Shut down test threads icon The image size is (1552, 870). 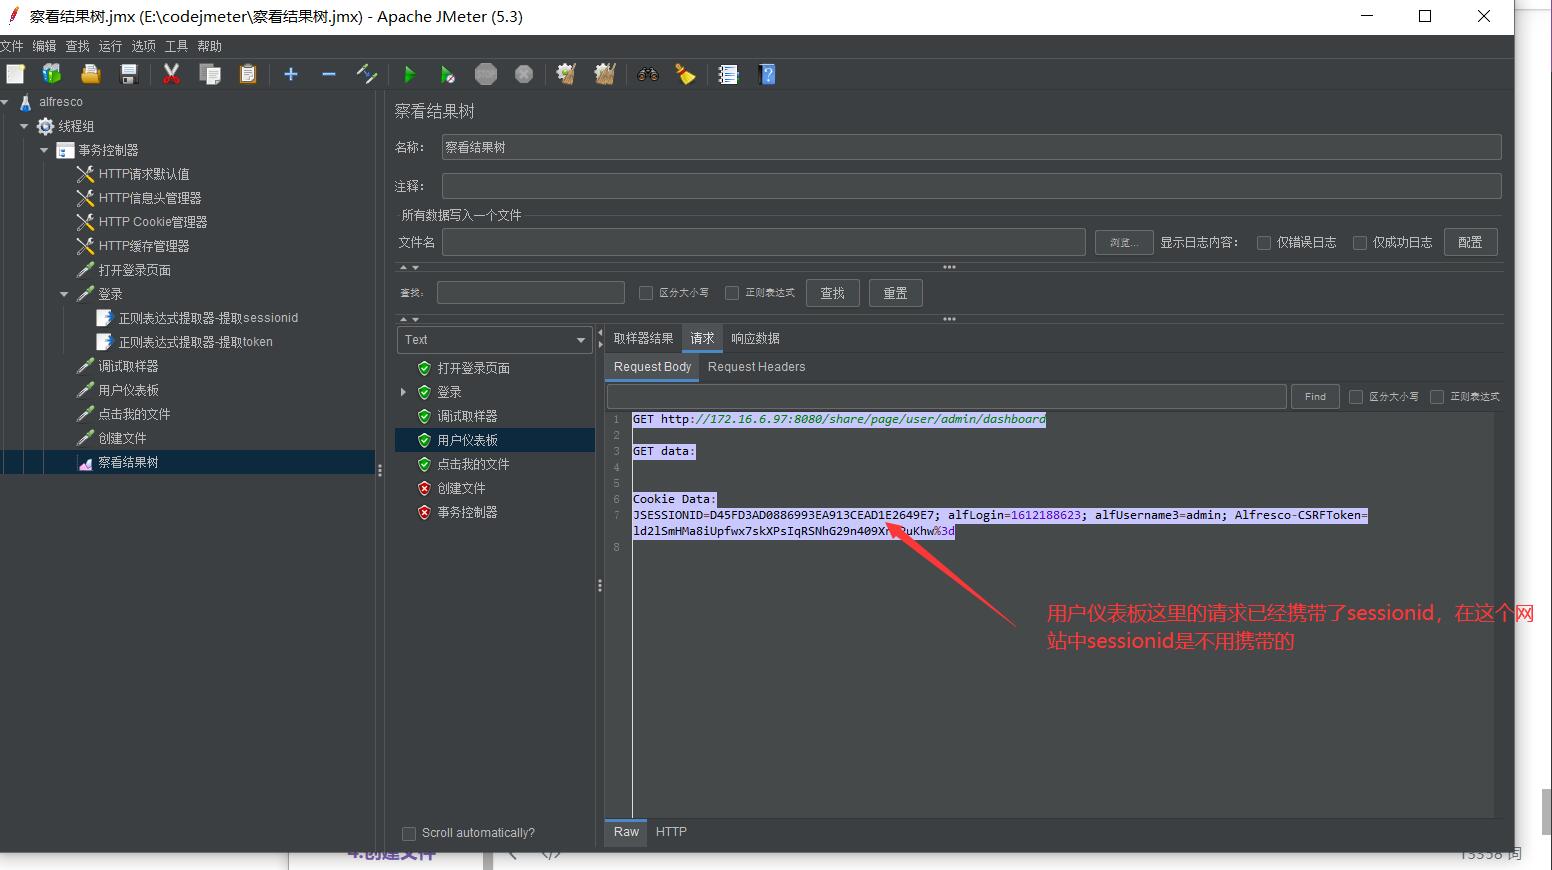524,74
